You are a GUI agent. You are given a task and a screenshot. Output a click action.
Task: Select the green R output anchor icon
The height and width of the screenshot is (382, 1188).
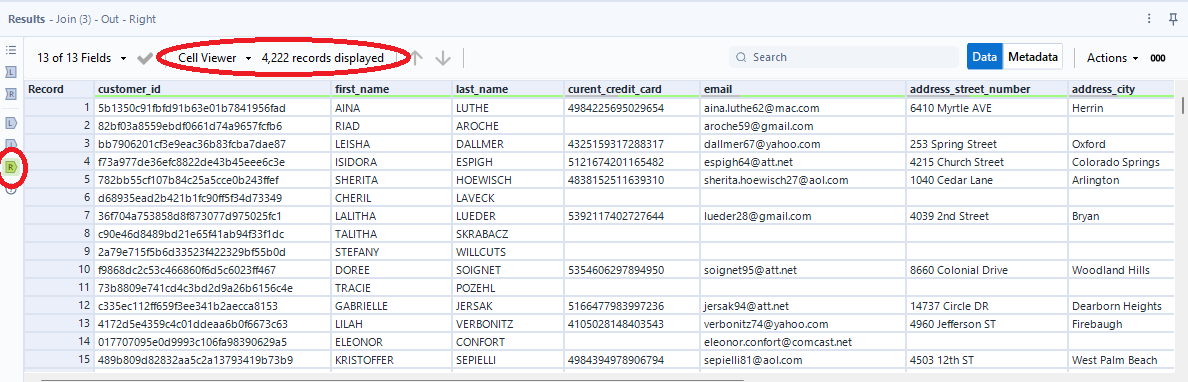click(11, 166)
